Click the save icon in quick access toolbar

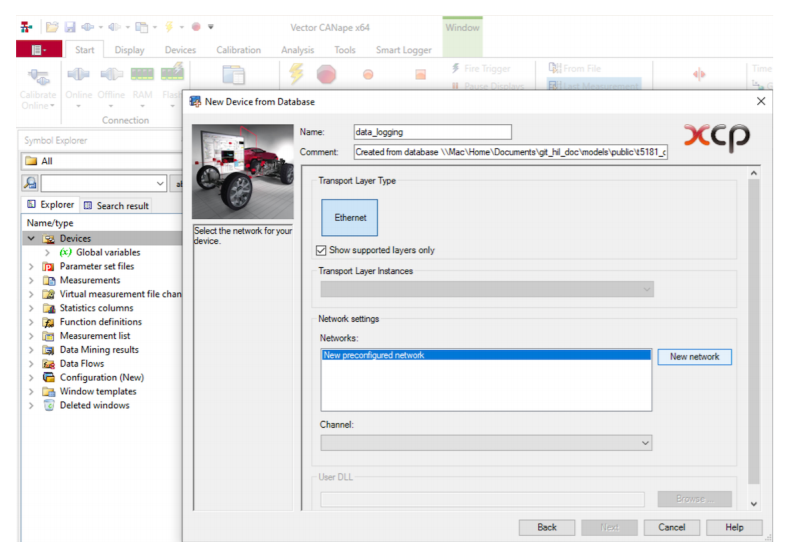point(70,27)
